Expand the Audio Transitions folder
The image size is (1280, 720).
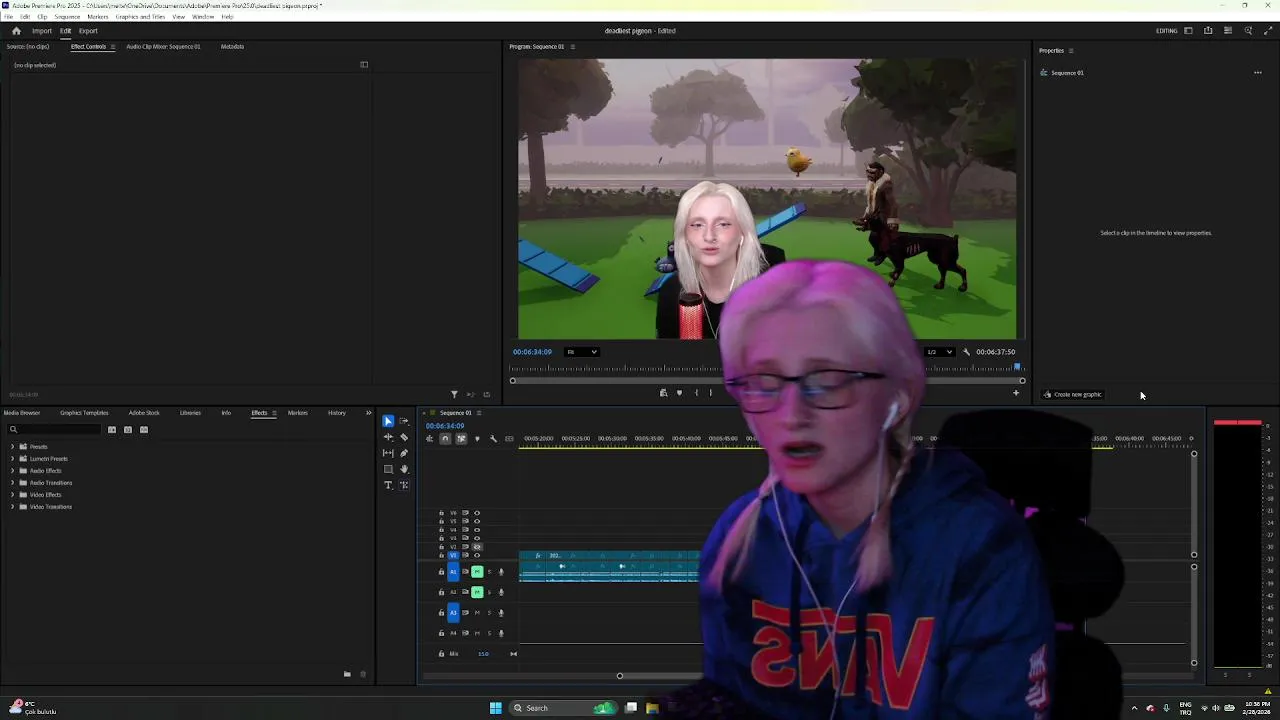[x=12, y=483]
